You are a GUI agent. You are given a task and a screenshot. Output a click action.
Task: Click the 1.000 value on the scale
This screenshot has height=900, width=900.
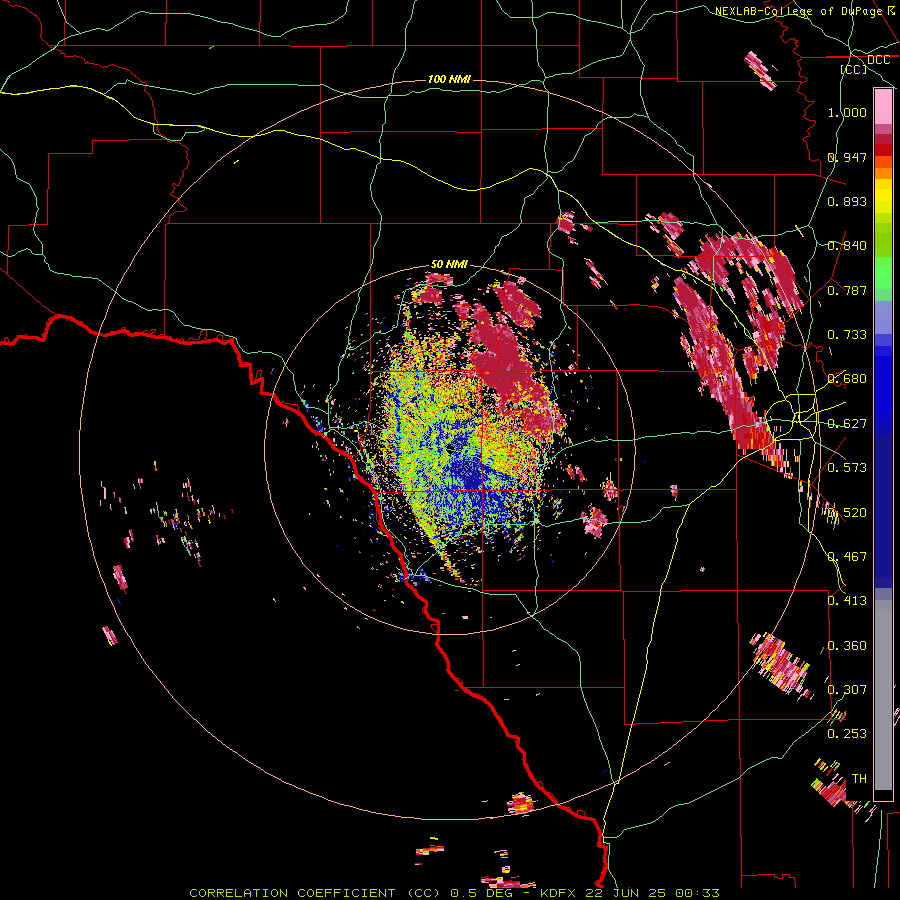847,112
